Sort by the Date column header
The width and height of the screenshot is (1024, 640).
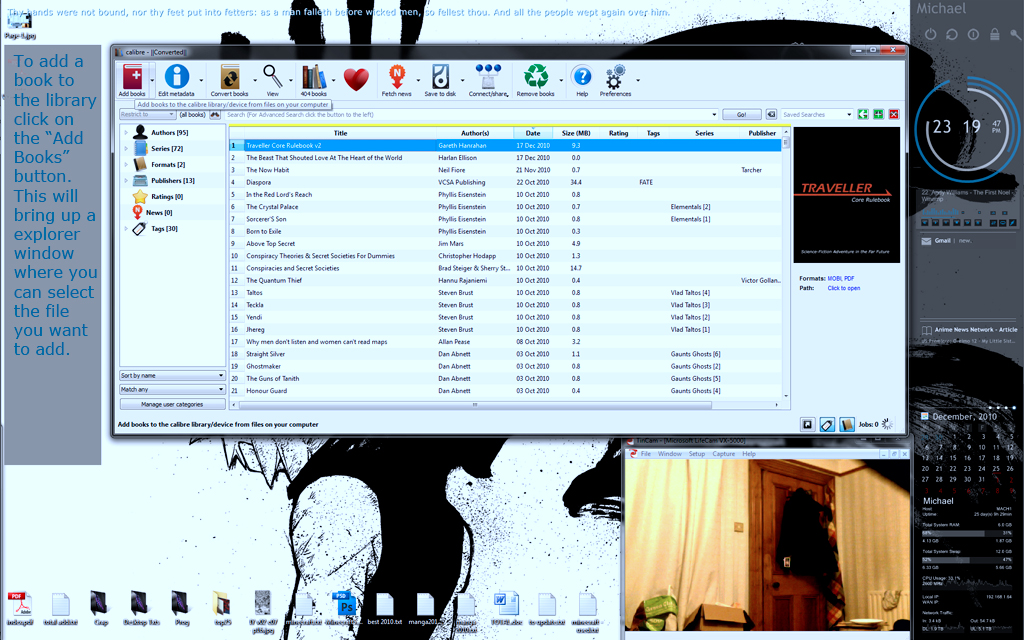(533, 133)
